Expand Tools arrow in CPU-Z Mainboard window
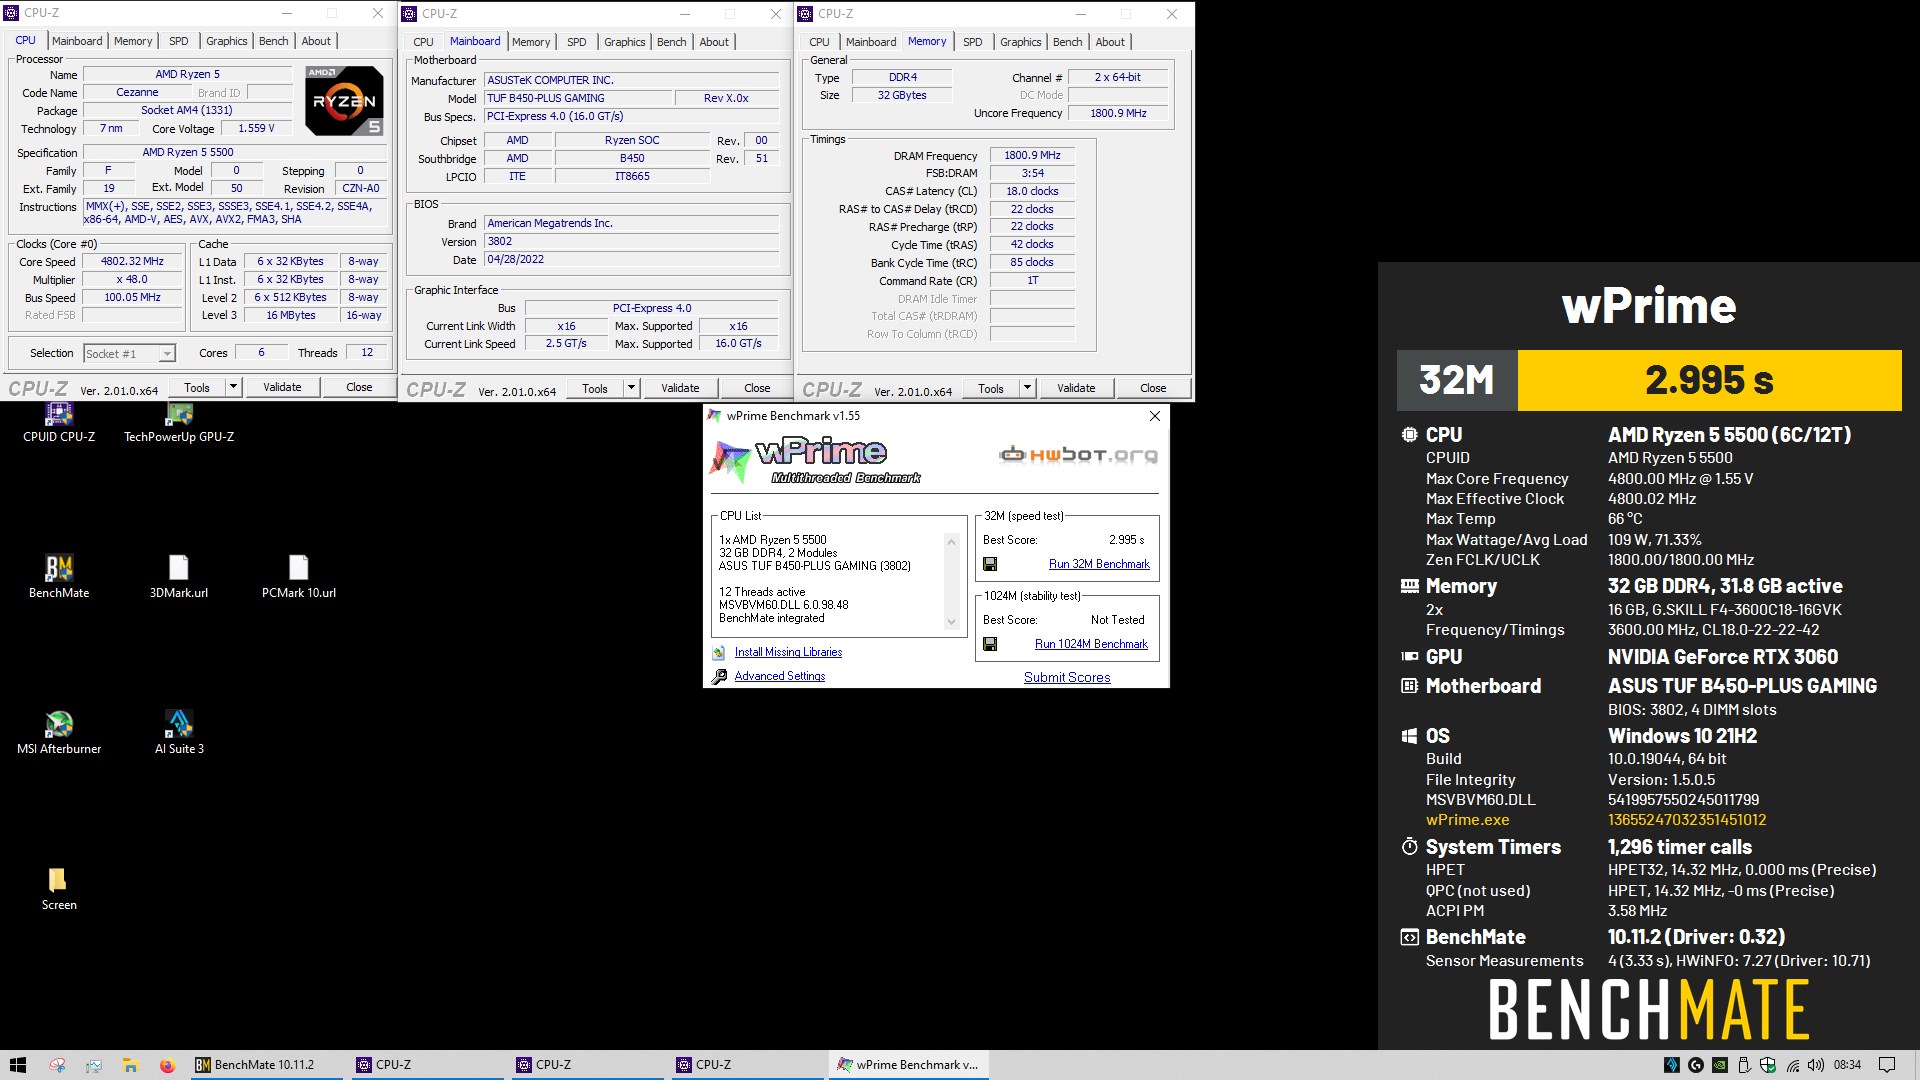This screenshot has width=1920, height=1080. pyautogui.click(x=631, y=388)
